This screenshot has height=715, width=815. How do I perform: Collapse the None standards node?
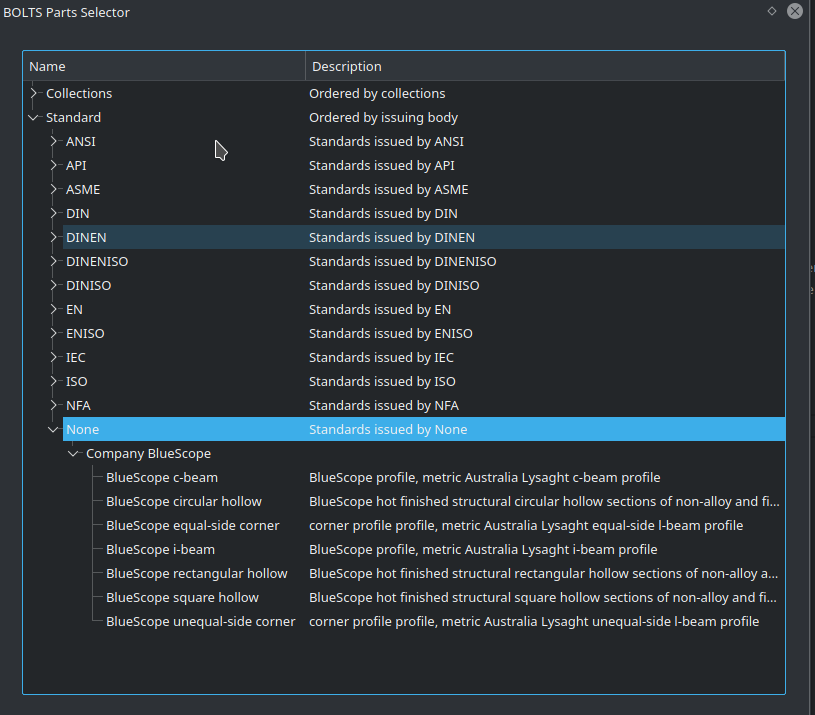point(53,429)
